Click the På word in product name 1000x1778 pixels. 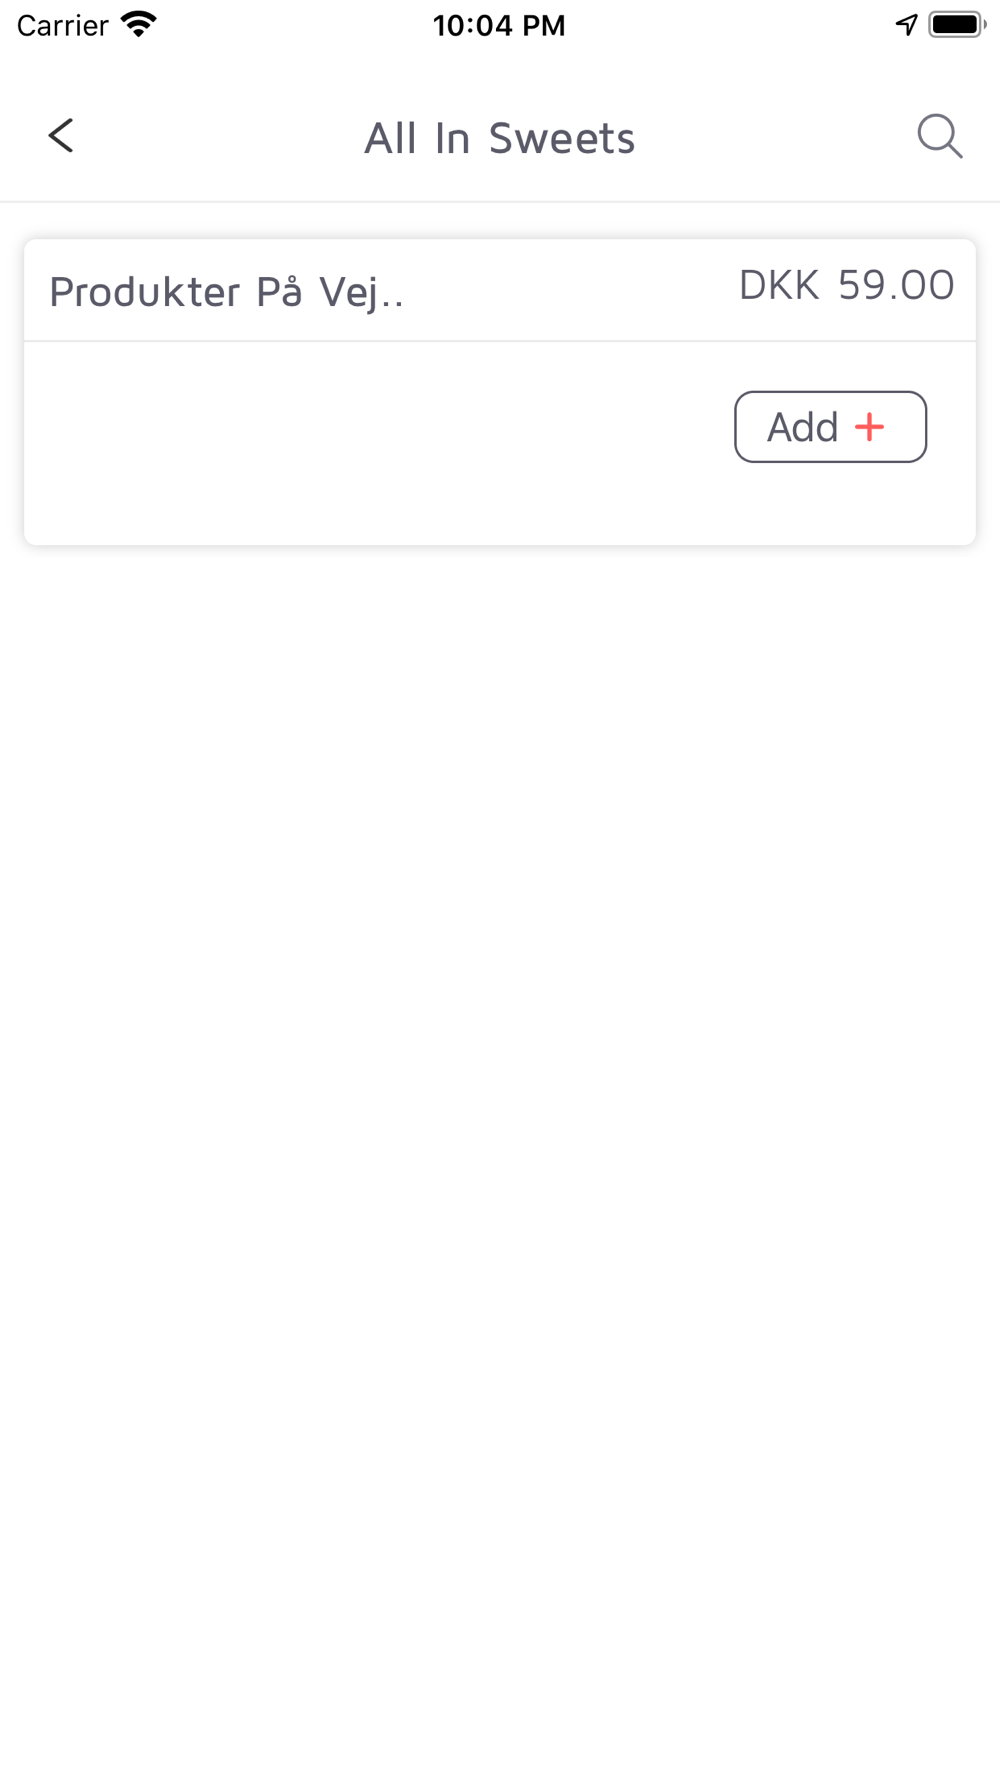[x=279, y=292]
